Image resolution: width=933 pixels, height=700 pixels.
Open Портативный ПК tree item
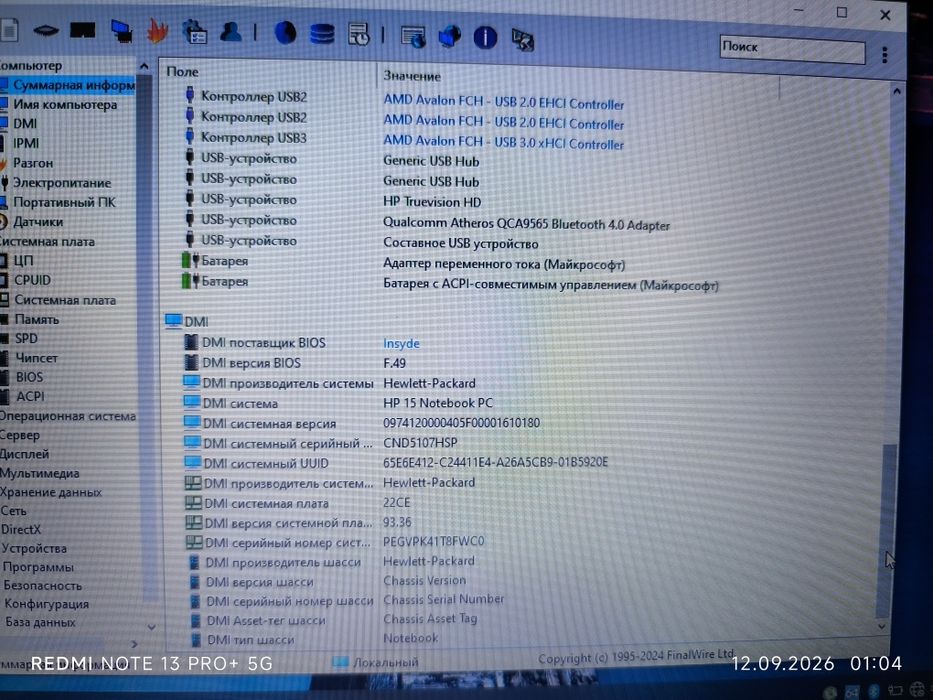(x=64, y=202)
